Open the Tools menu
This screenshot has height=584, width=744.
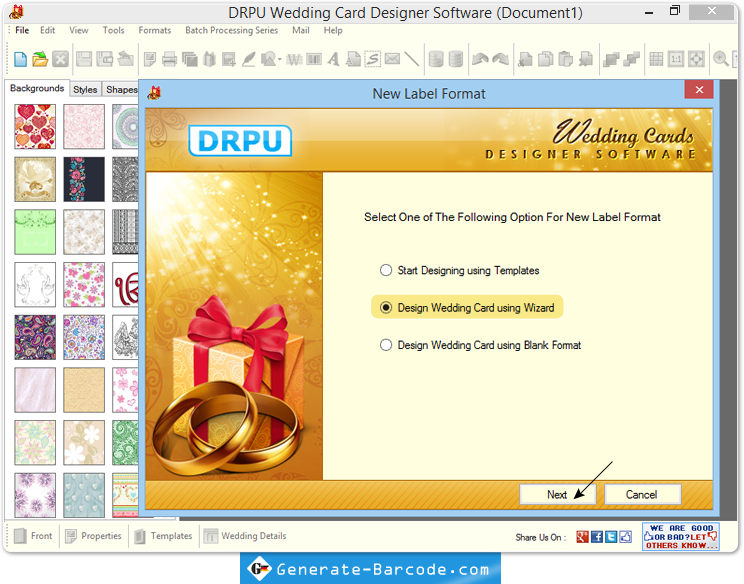[x=113, y=30]
